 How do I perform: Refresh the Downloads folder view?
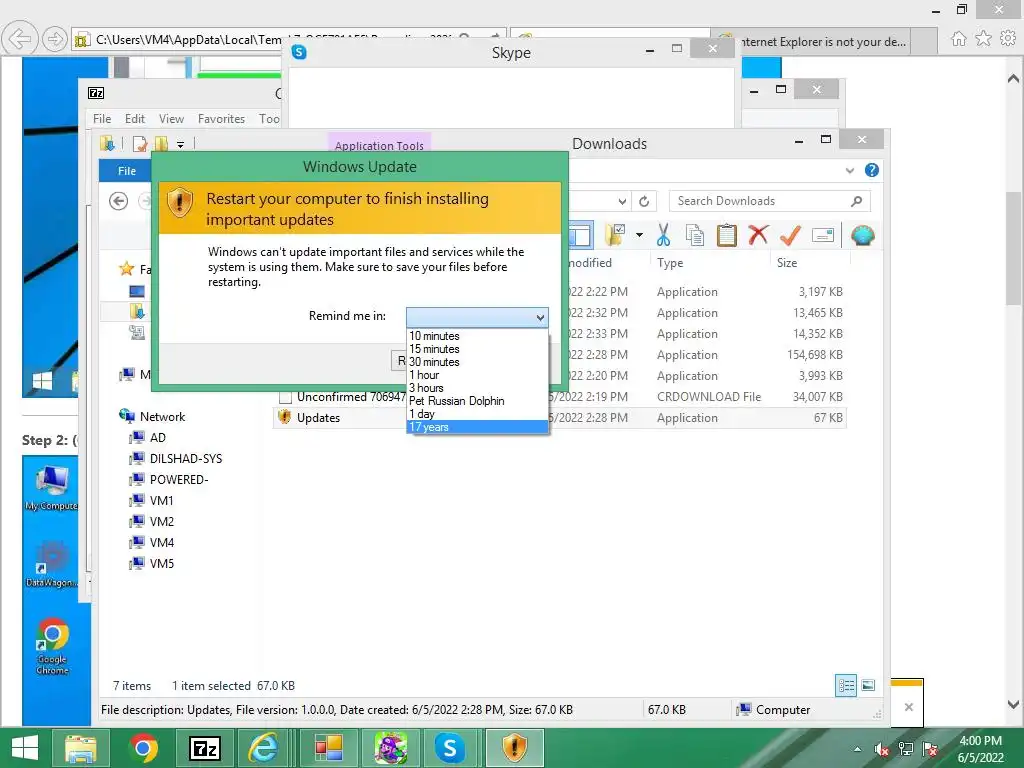point(644,201)
